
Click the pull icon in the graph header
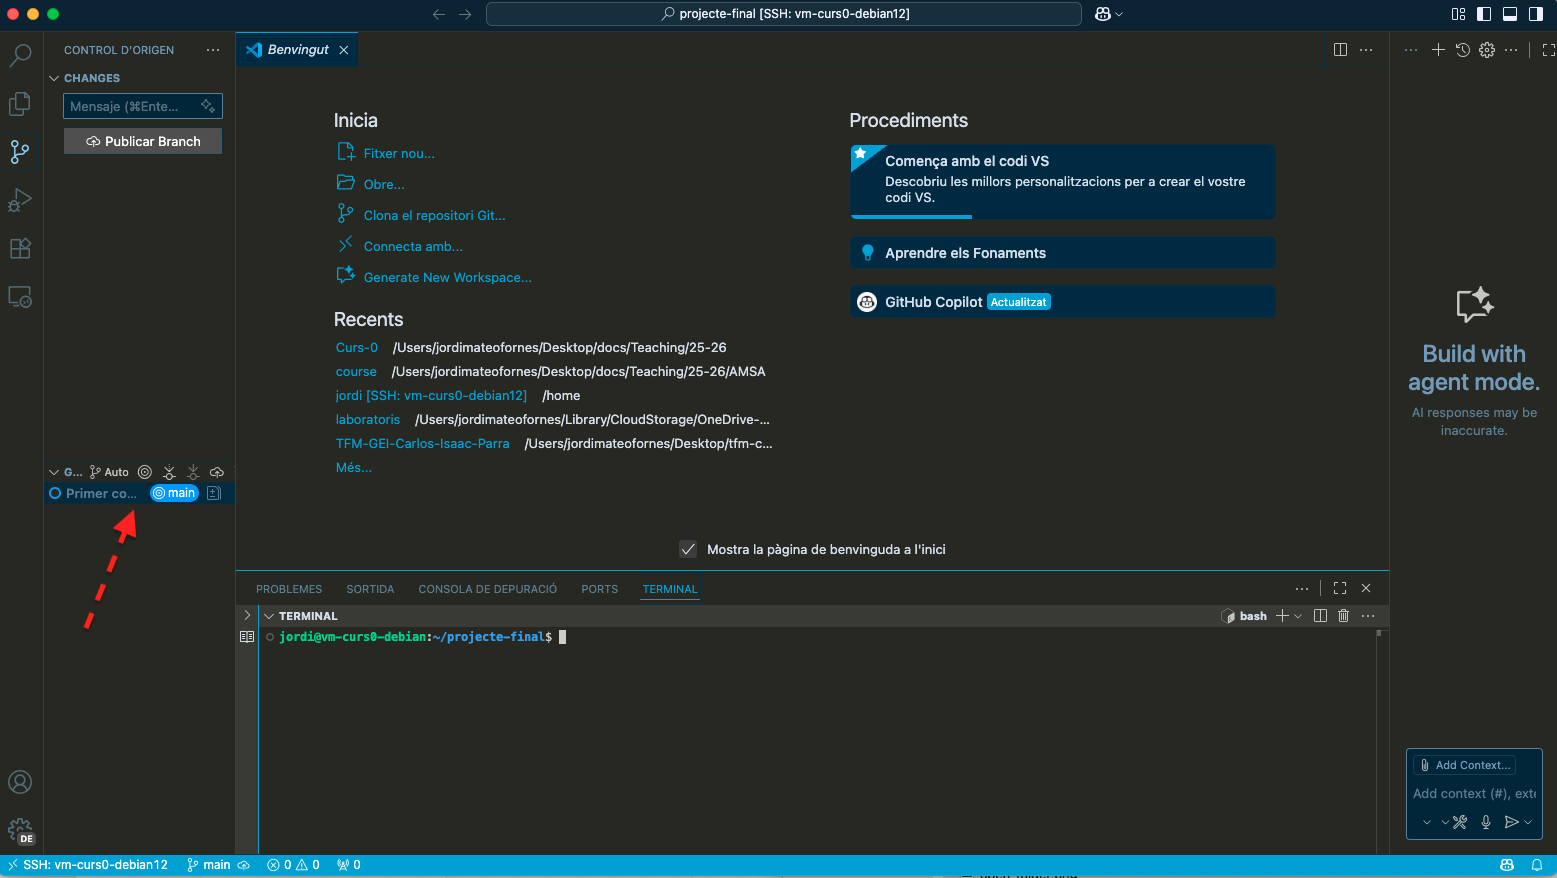(x=193, y=472)
